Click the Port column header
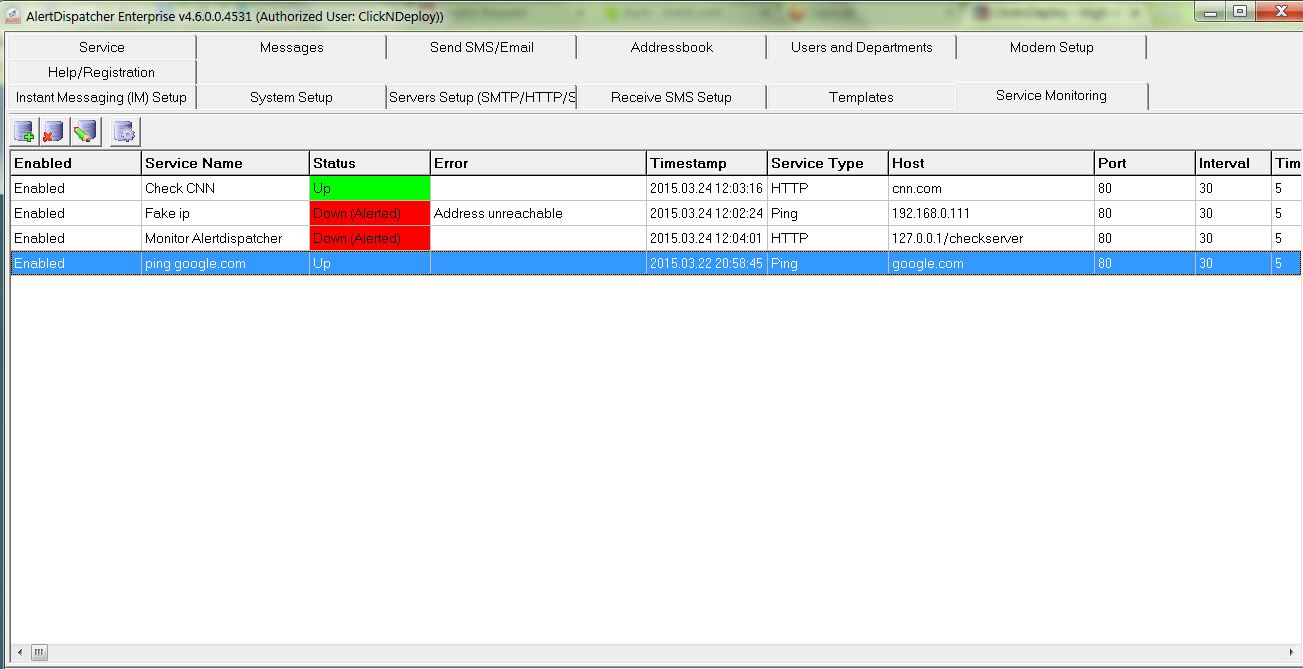 coord(1145,163)
